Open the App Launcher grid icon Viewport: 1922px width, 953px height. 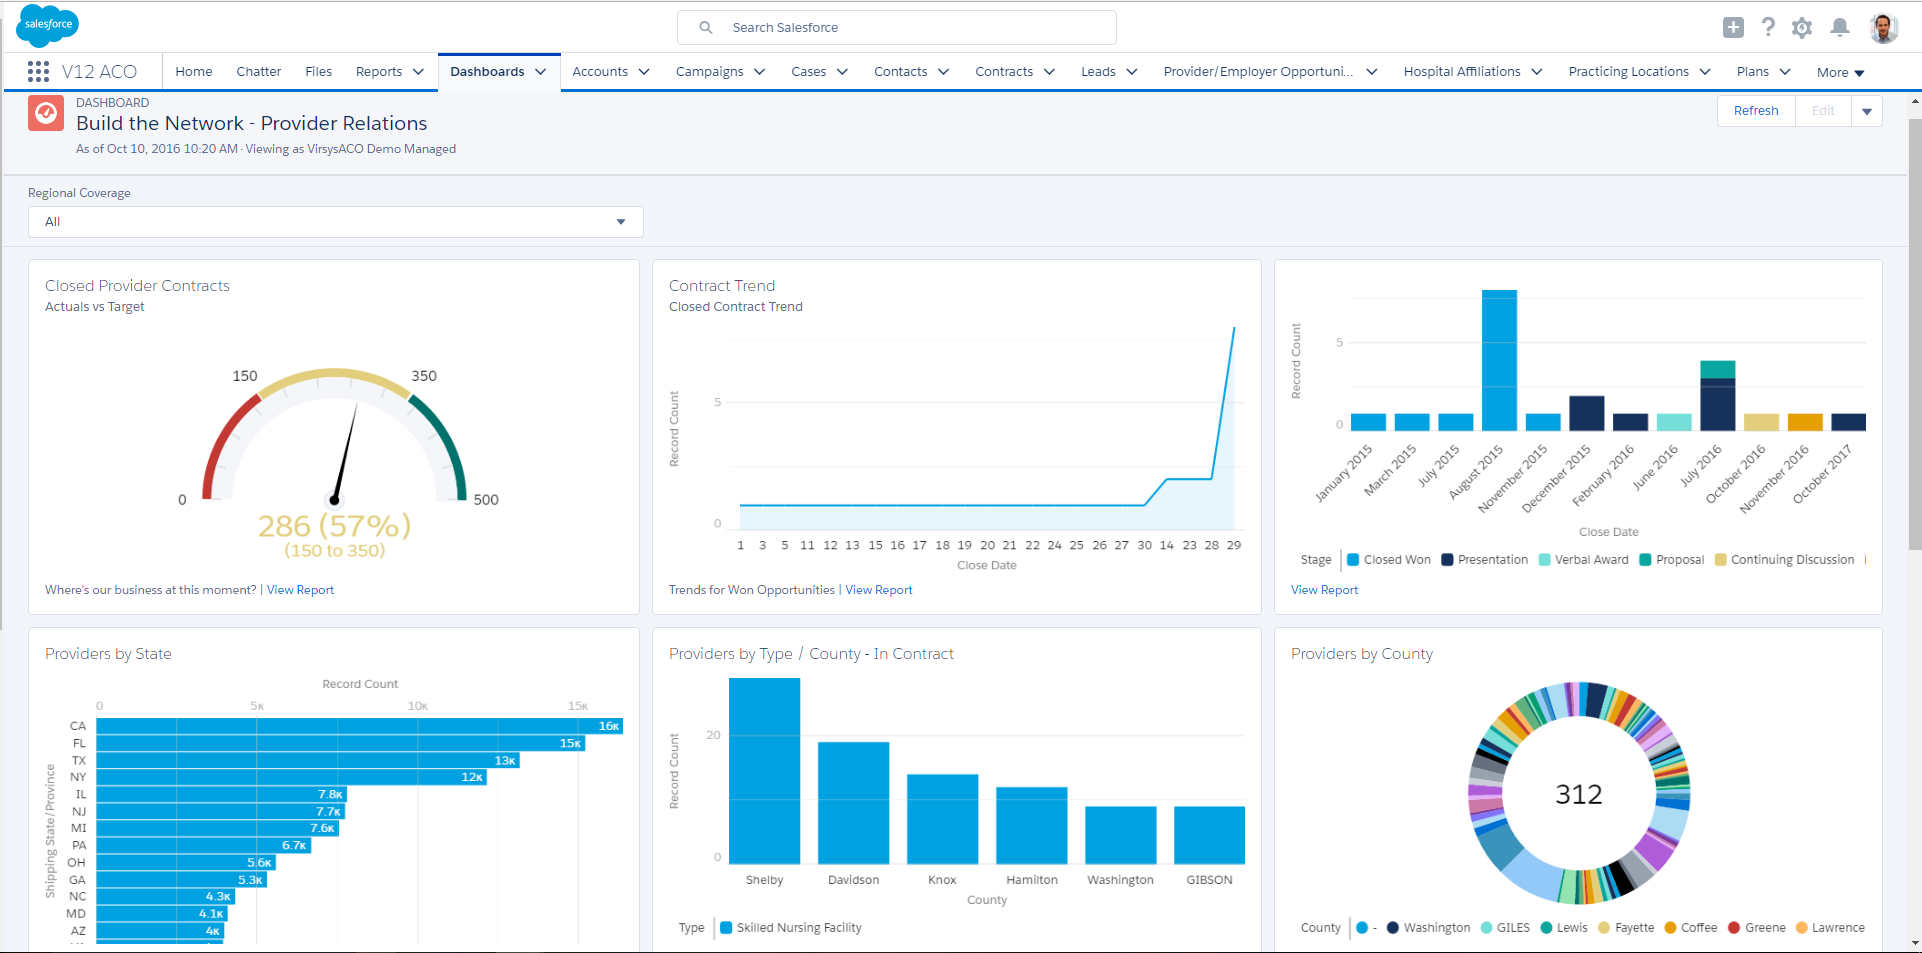tap(39, 71)
